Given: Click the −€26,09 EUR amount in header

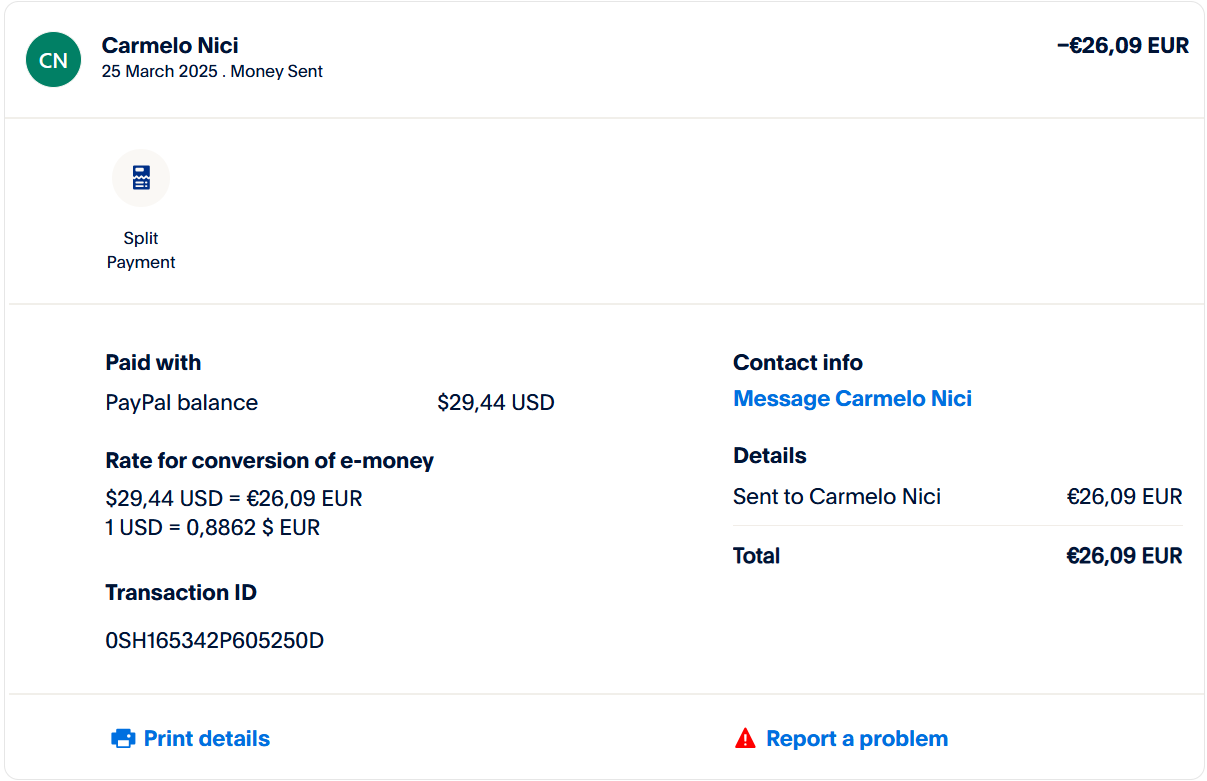Looking at the screenshot, I should (1122, 45).
